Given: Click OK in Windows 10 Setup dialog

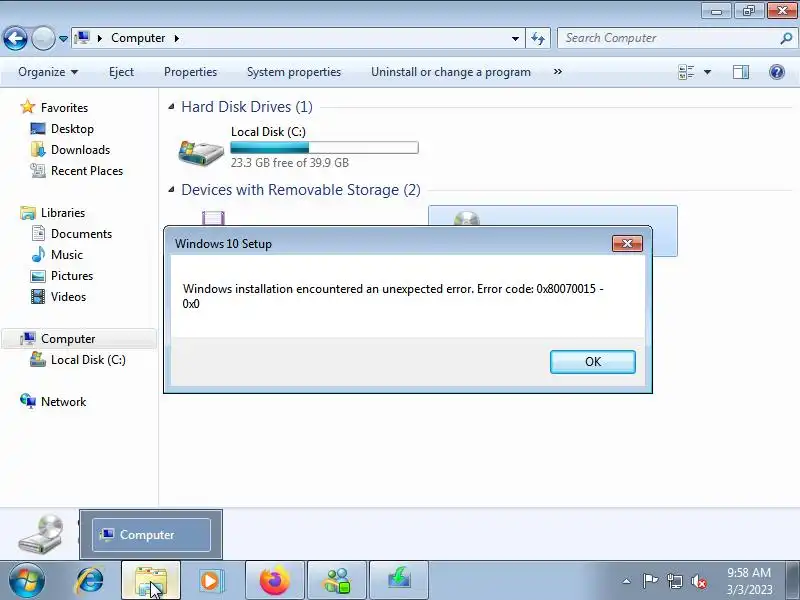Looking at the screenshot, I should click(592, 362).
